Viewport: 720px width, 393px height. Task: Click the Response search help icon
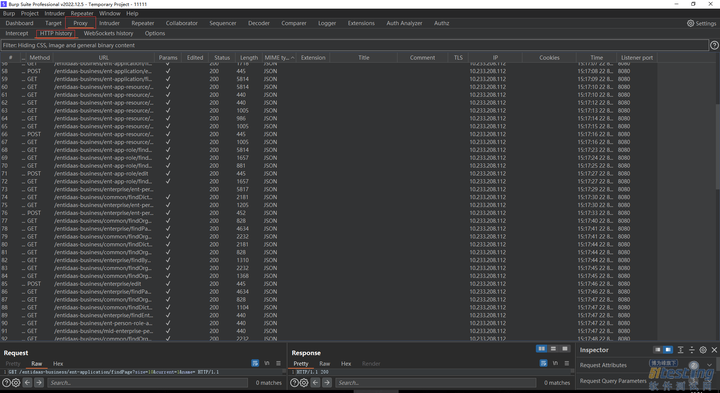[294, 382]
